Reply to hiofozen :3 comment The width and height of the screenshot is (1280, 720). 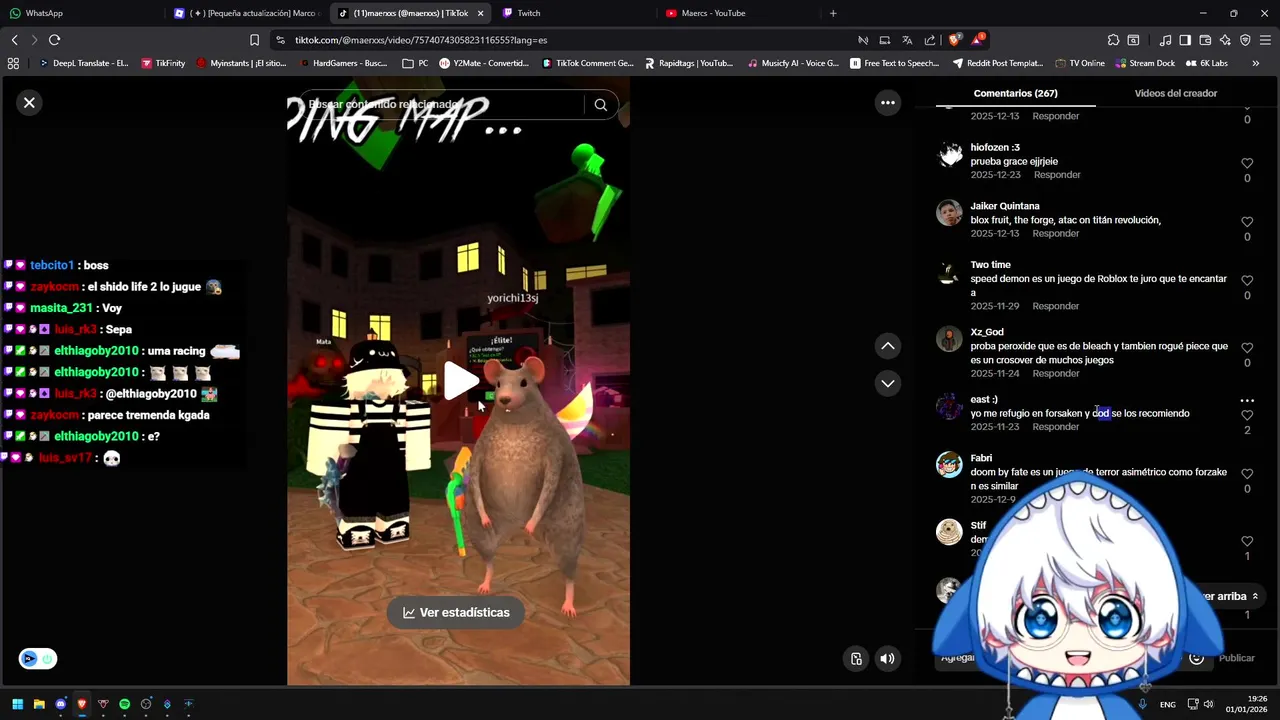click(x=1057, y=175)
